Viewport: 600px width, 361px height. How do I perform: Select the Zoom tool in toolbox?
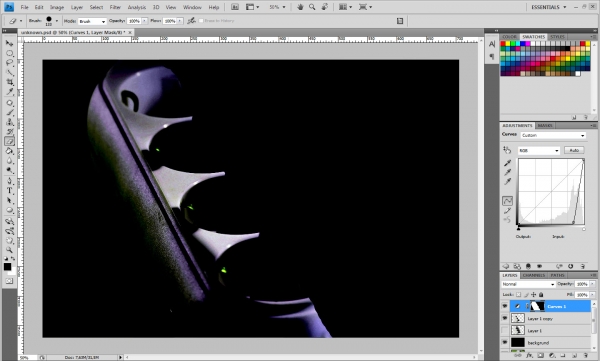pos(10,250)
